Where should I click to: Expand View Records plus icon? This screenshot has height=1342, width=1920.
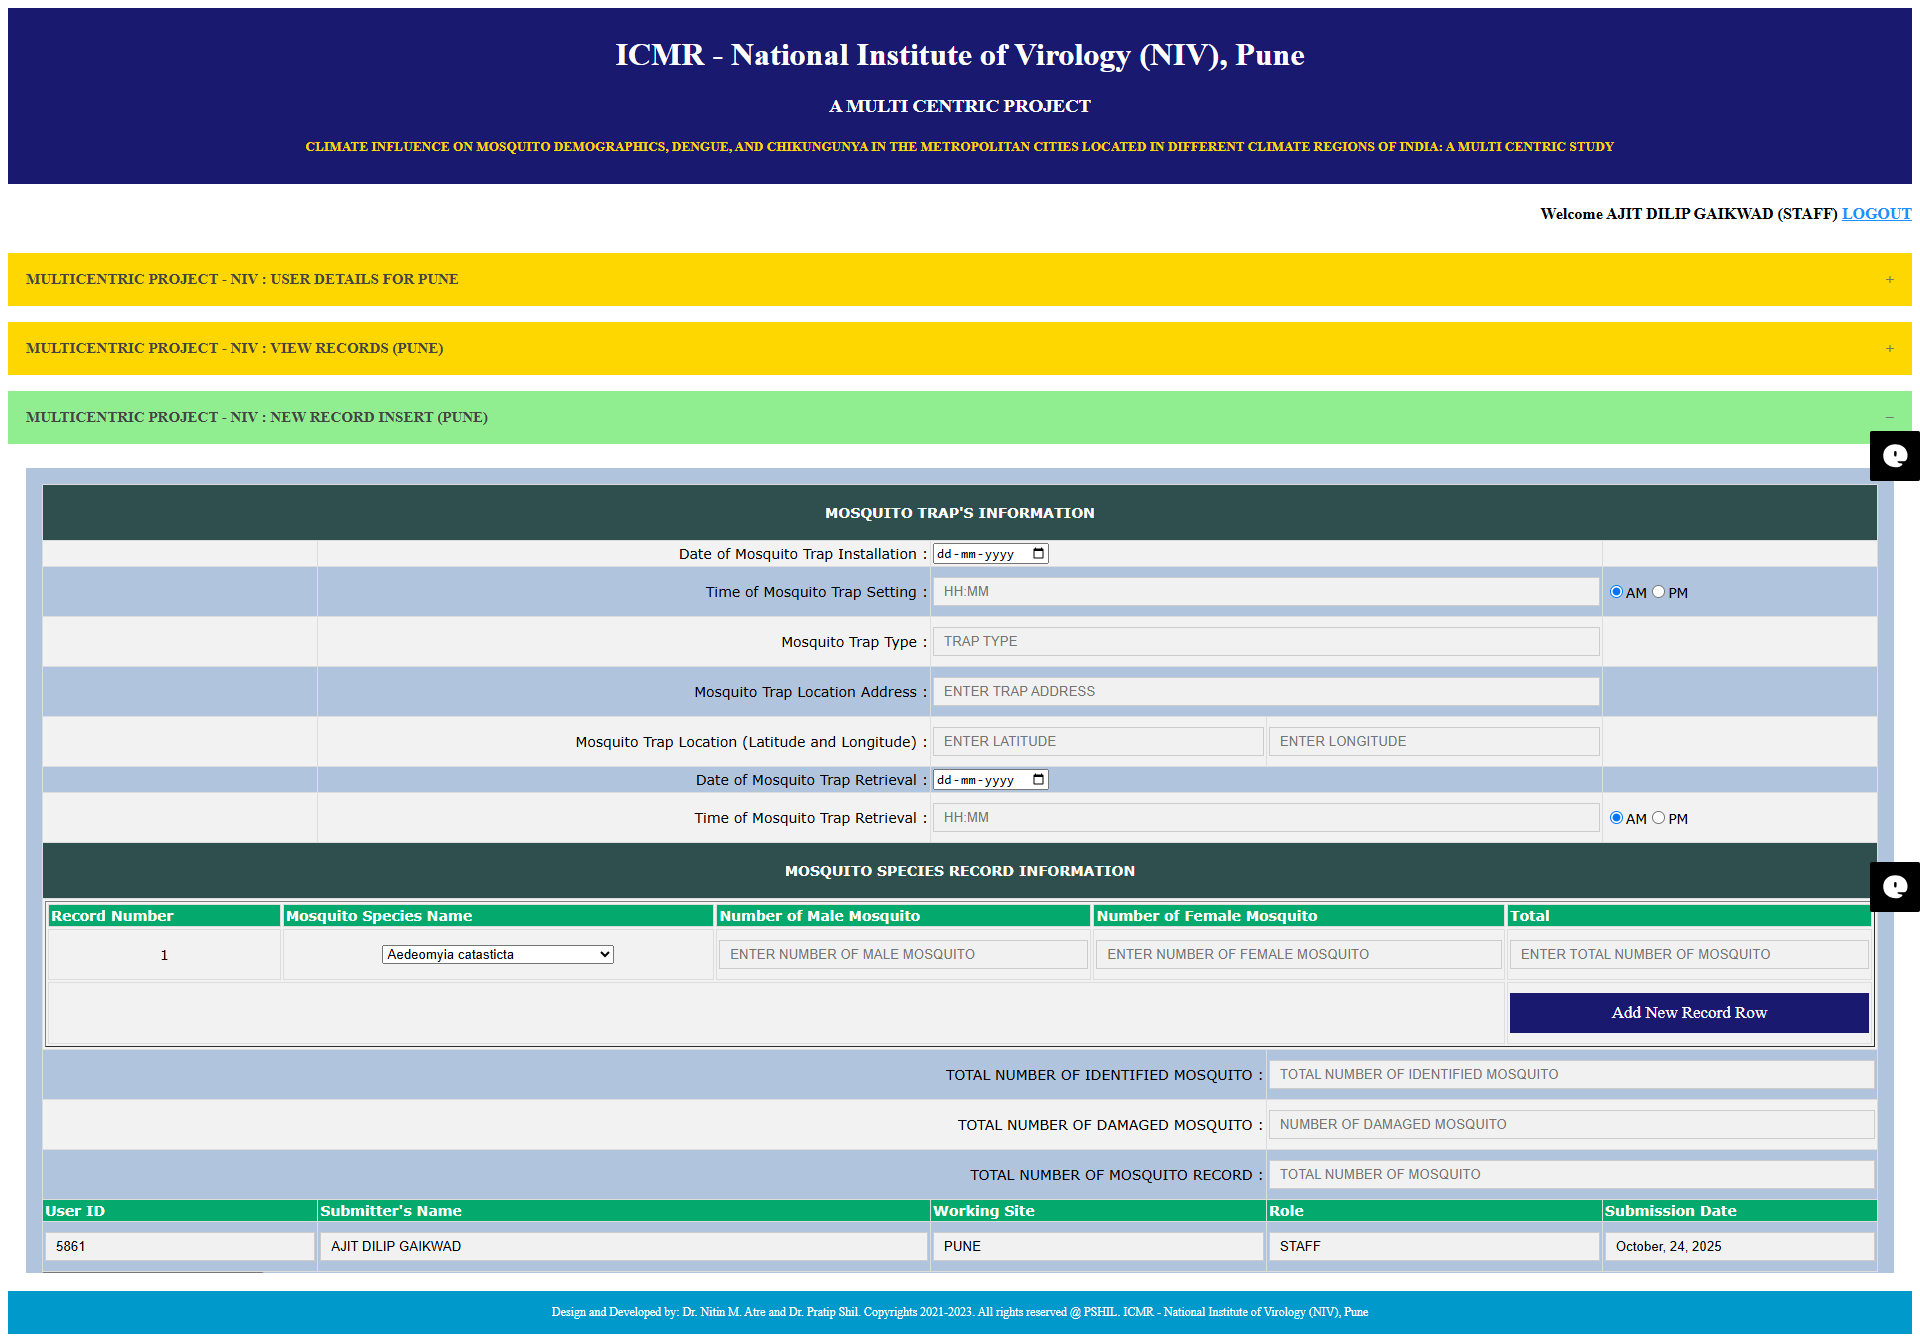(1889, 349)
